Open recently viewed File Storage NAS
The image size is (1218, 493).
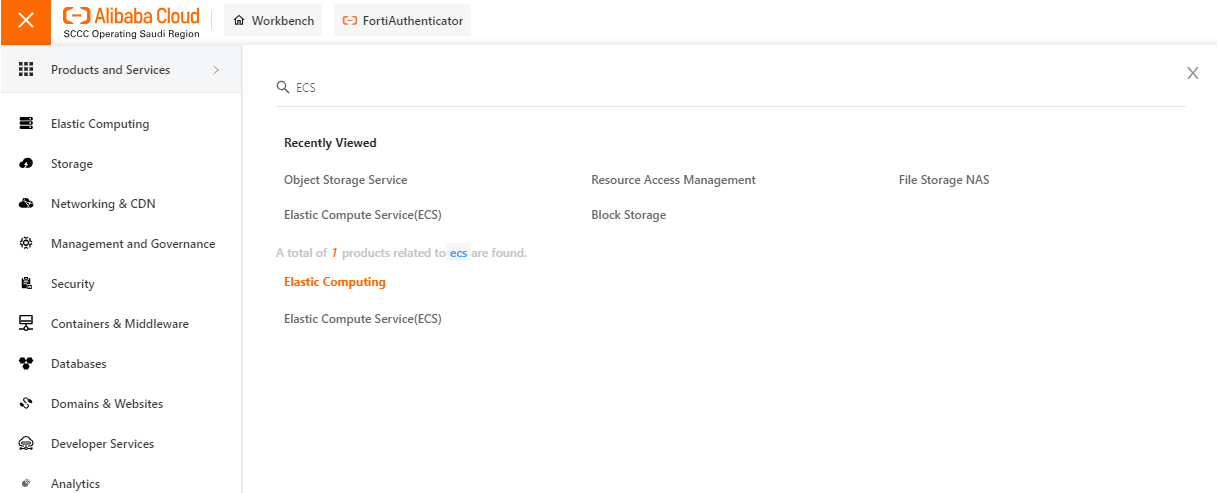click(x=944, y=180)
